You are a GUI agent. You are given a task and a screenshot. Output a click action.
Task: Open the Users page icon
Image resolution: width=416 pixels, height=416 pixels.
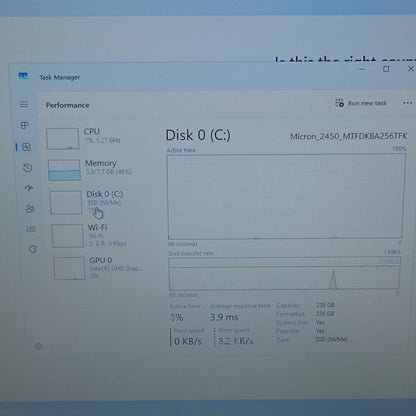(30, 209)
